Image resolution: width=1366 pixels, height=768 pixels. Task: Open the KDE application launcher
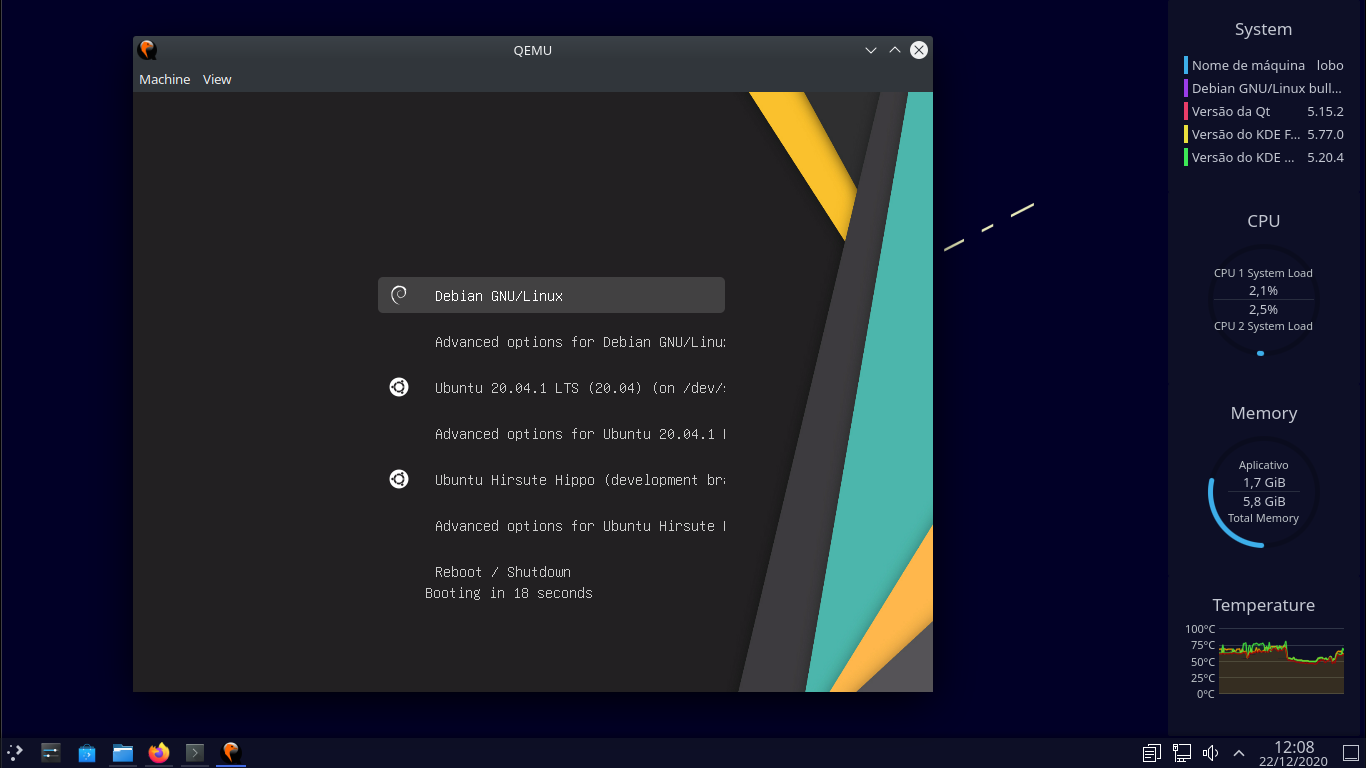point(14,752)
